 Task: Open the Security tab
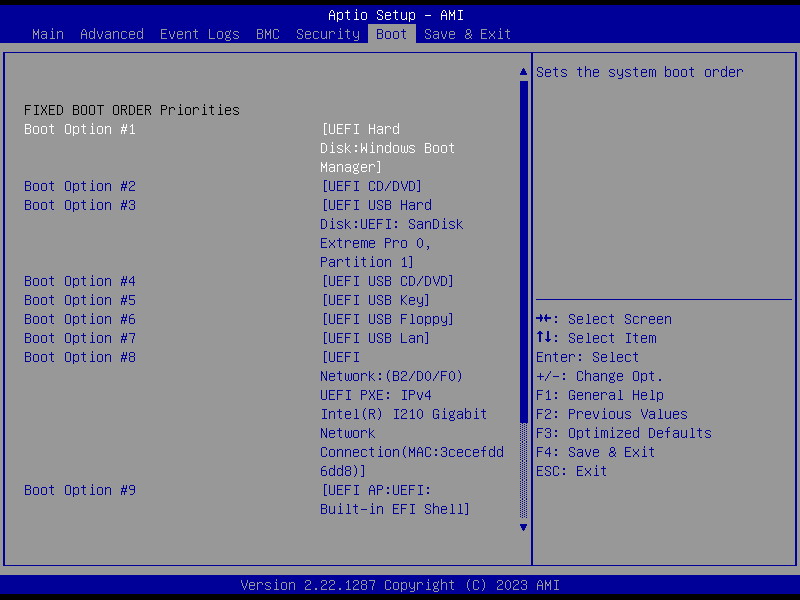(x=328, y=34)
